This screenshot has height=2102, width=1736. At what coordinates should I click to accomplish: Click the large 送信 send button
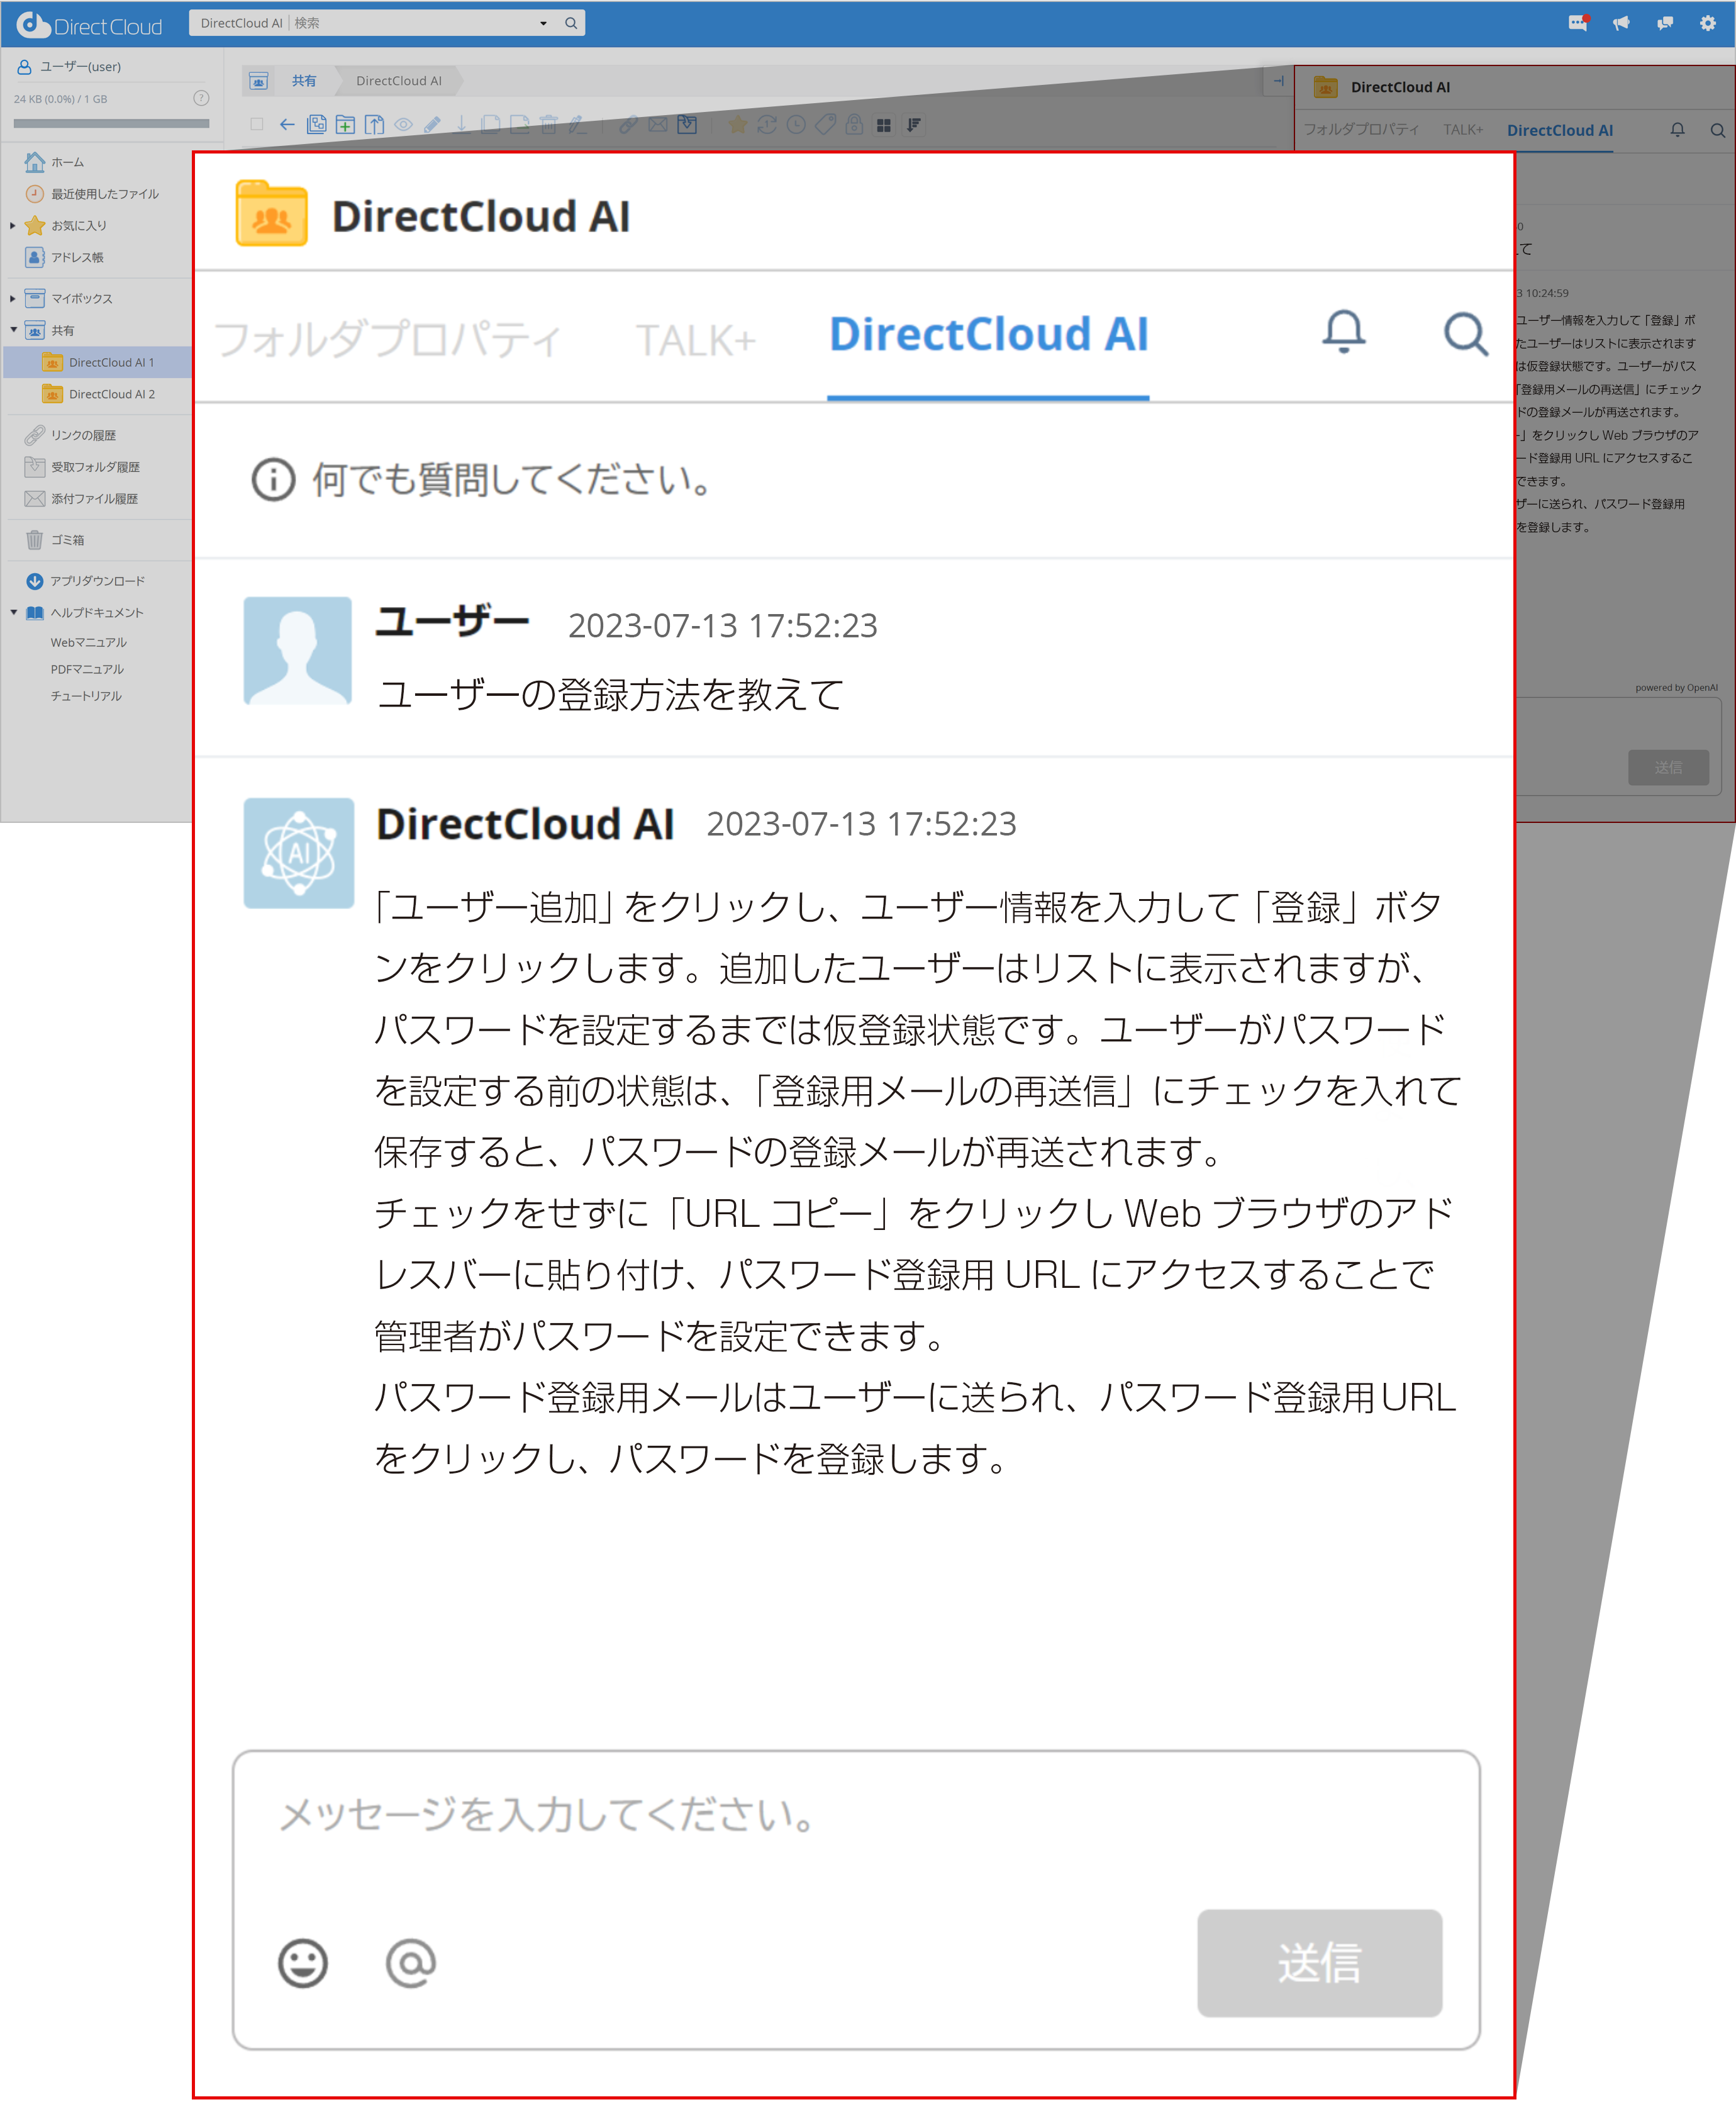pyautogui.click(x=1320, y=1963)
